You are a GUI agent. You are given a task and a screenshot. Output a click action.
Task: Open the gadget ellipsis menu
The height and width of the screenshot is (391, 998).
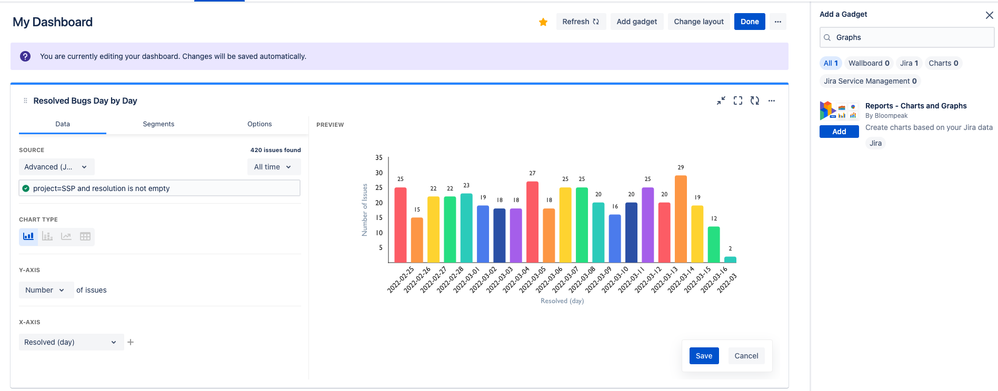point(771,101)
